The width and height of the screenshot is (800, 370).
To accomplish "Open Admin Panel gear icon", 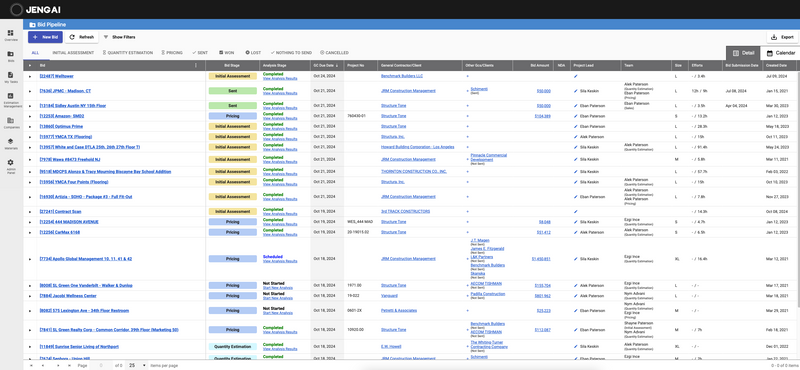I will (x=11, y=162).
